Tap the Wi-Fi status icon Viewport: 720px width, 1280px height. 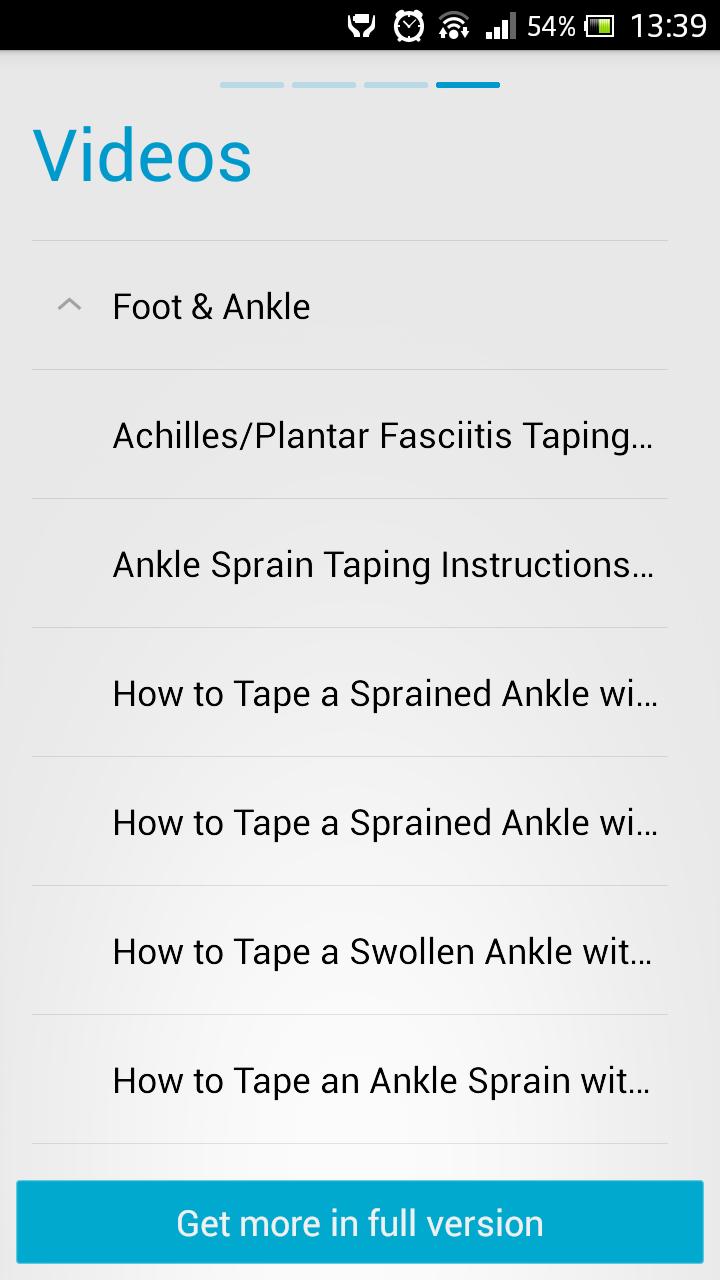454,26
